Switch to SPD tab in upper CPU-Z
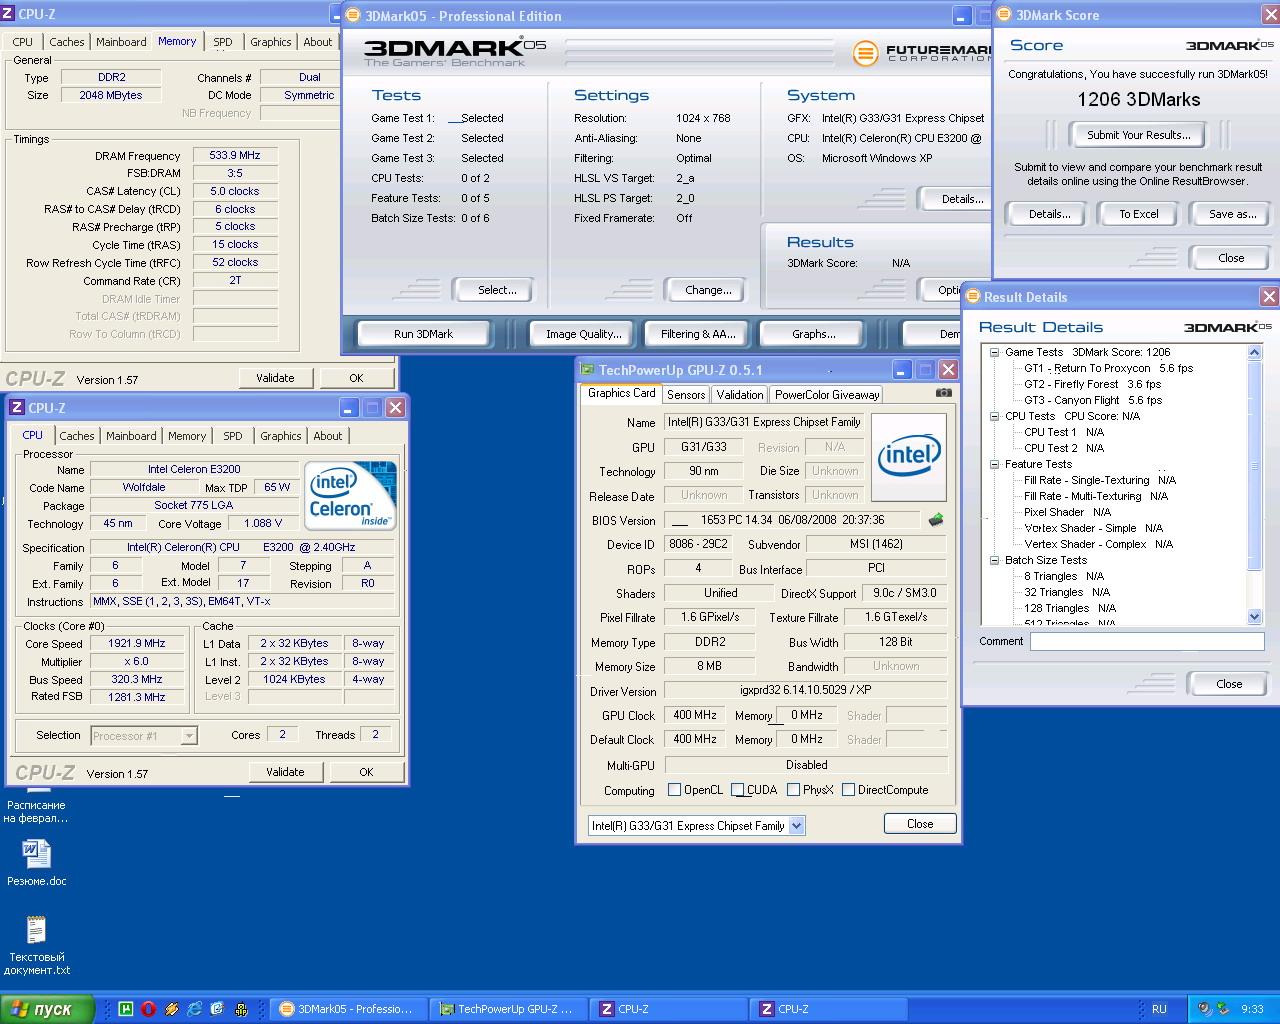The image size is (1280, 1024). [x=223, y=42]
